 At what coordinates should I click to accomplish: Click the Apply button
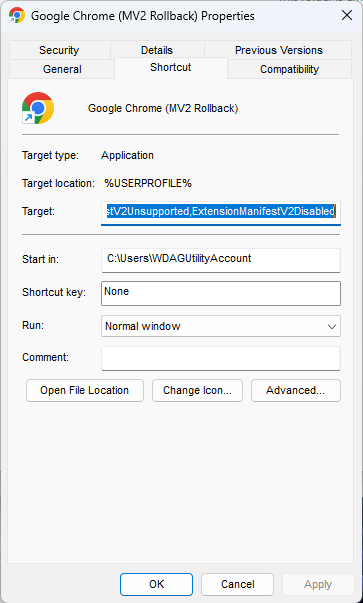click(318, 584)
